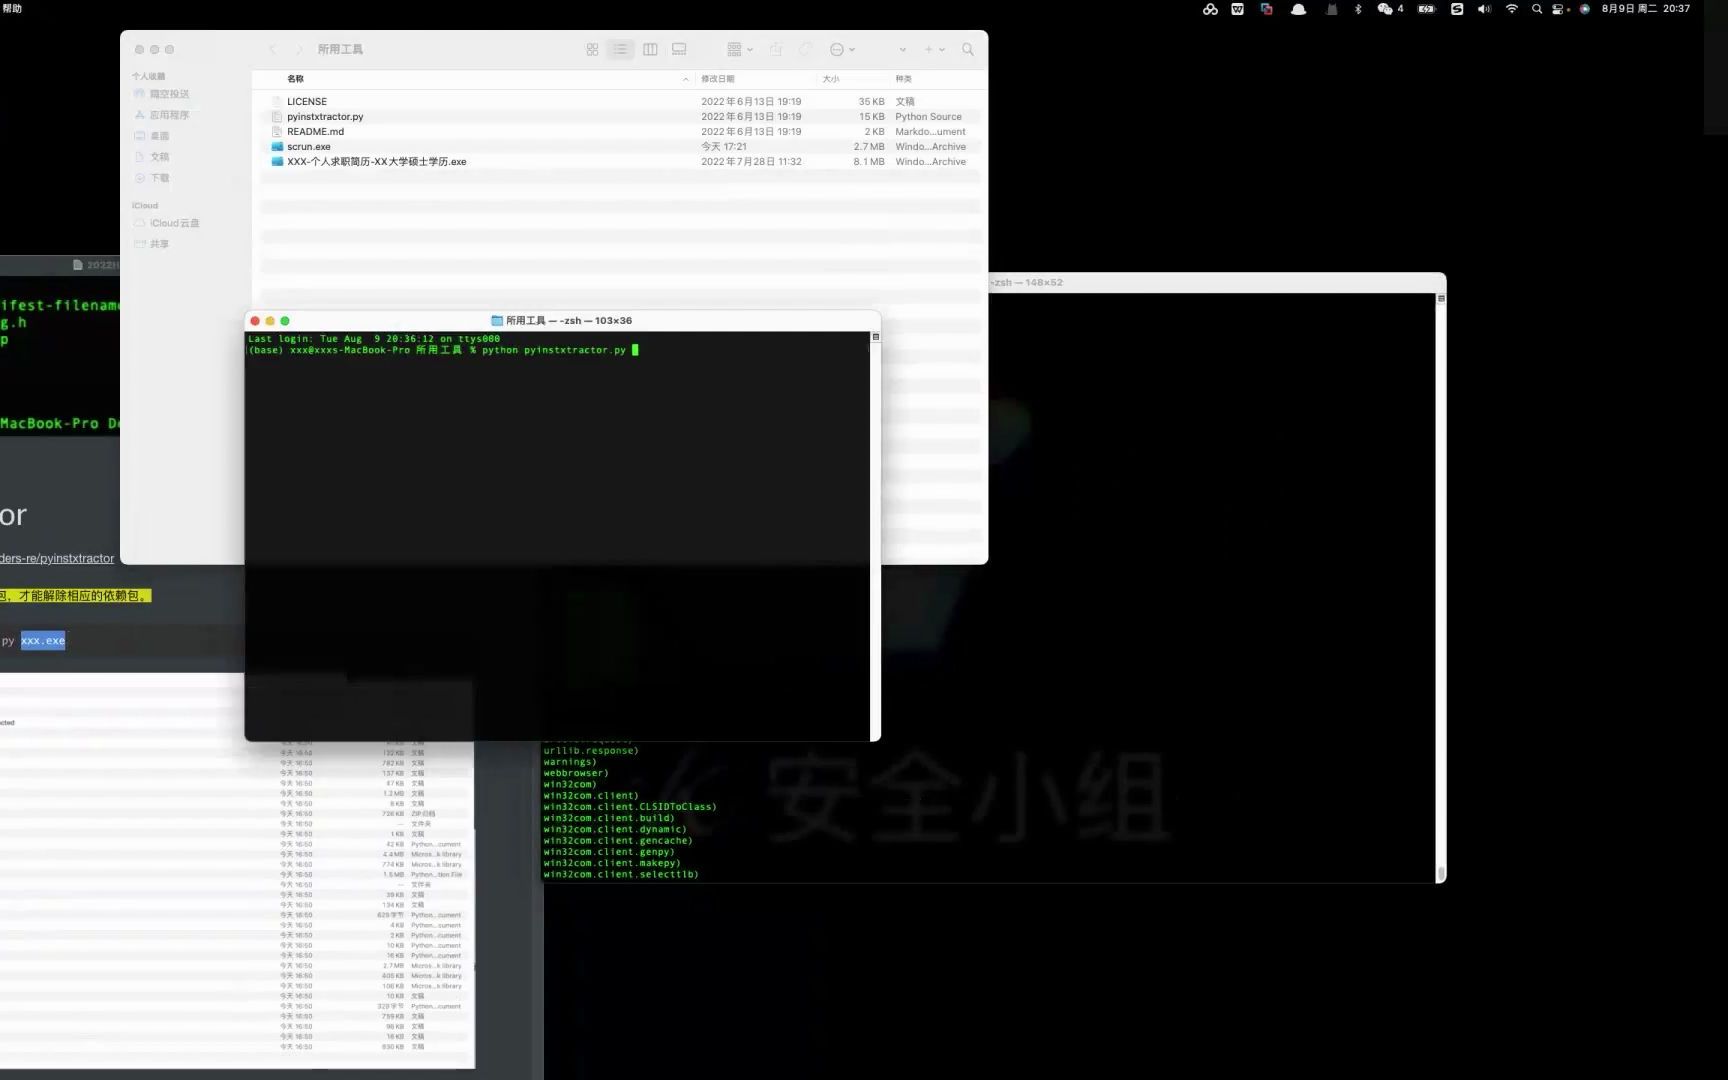Toggle the Wi-Fi status menu
The image size is (1728, 1080).
pos(1512,9)
